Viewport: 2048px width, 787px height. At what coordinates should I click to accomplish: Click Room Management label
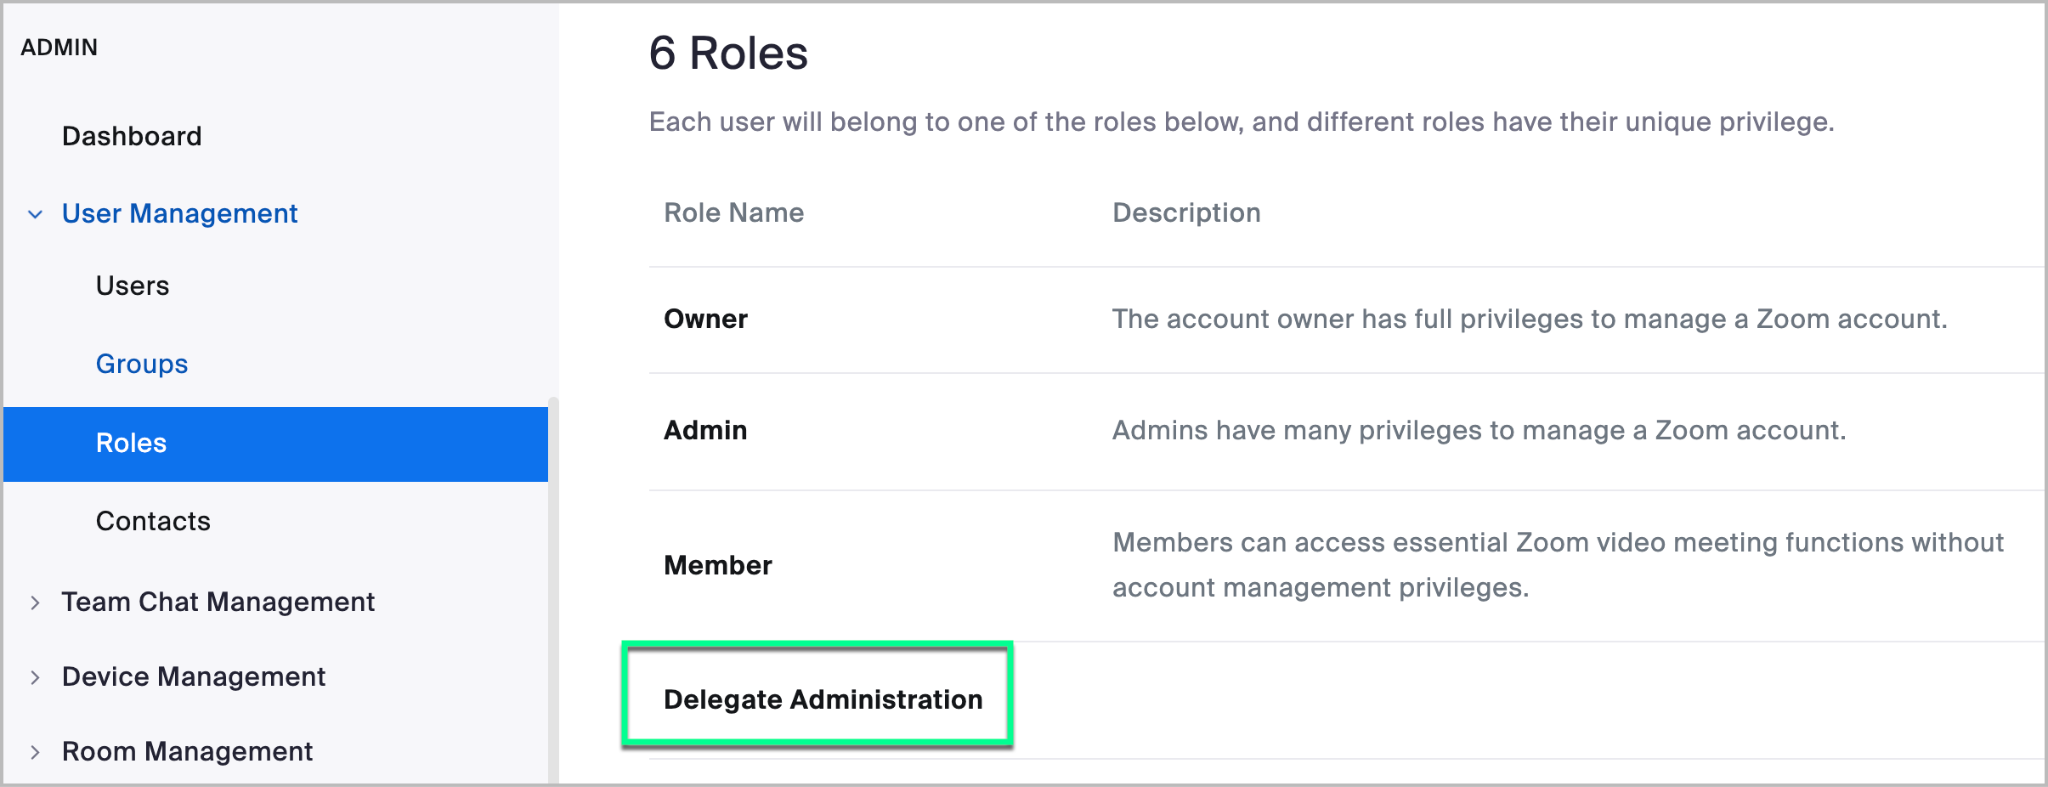pyautogui.click(x=187, y=752)
